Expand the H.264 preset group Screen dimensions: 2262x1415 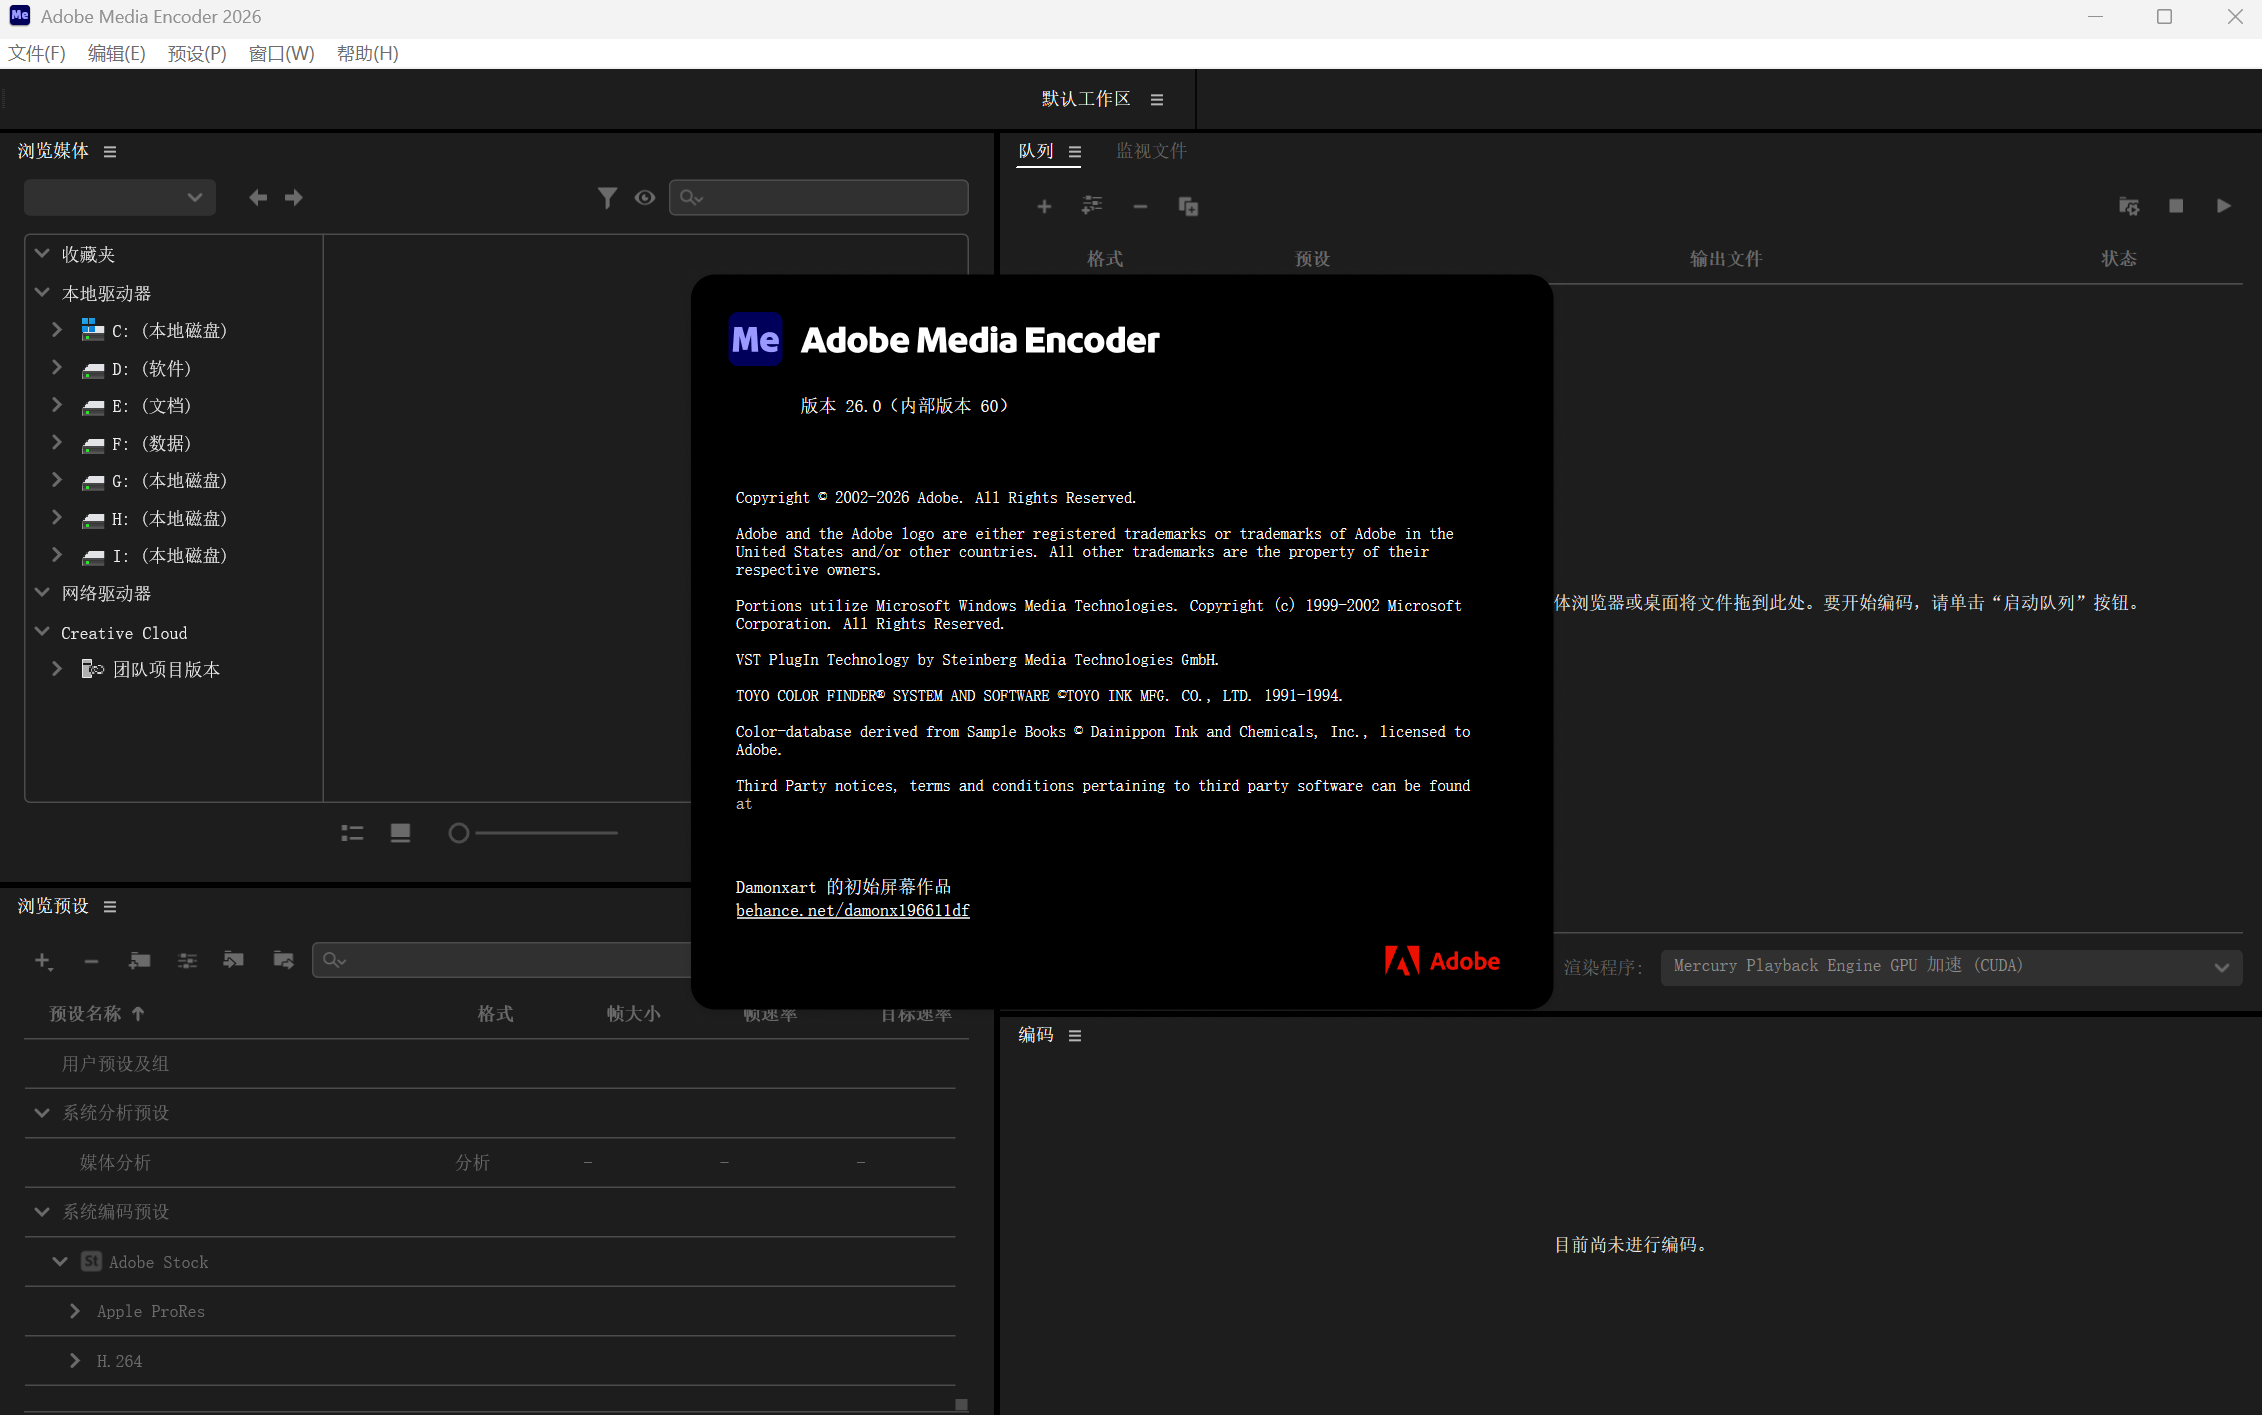[75, 1361]
